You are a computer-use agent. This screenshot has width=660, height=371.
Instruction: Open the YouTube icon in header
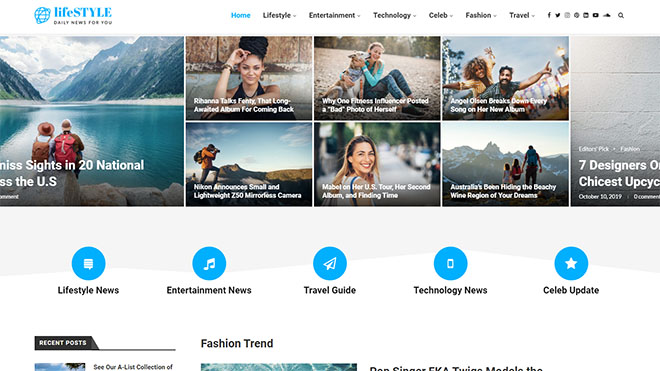coord(596,15)
